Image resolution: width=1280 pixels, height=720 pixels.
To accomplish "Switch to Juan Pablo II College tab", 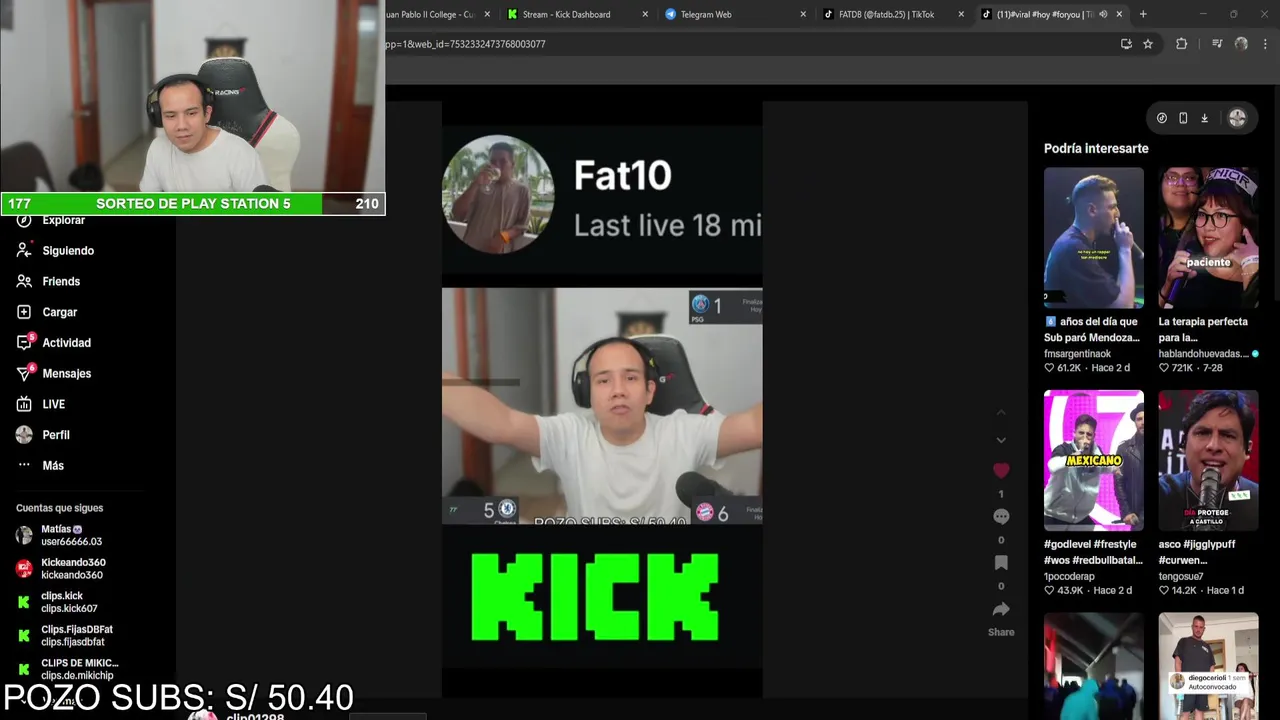I will tap(430, 14).
